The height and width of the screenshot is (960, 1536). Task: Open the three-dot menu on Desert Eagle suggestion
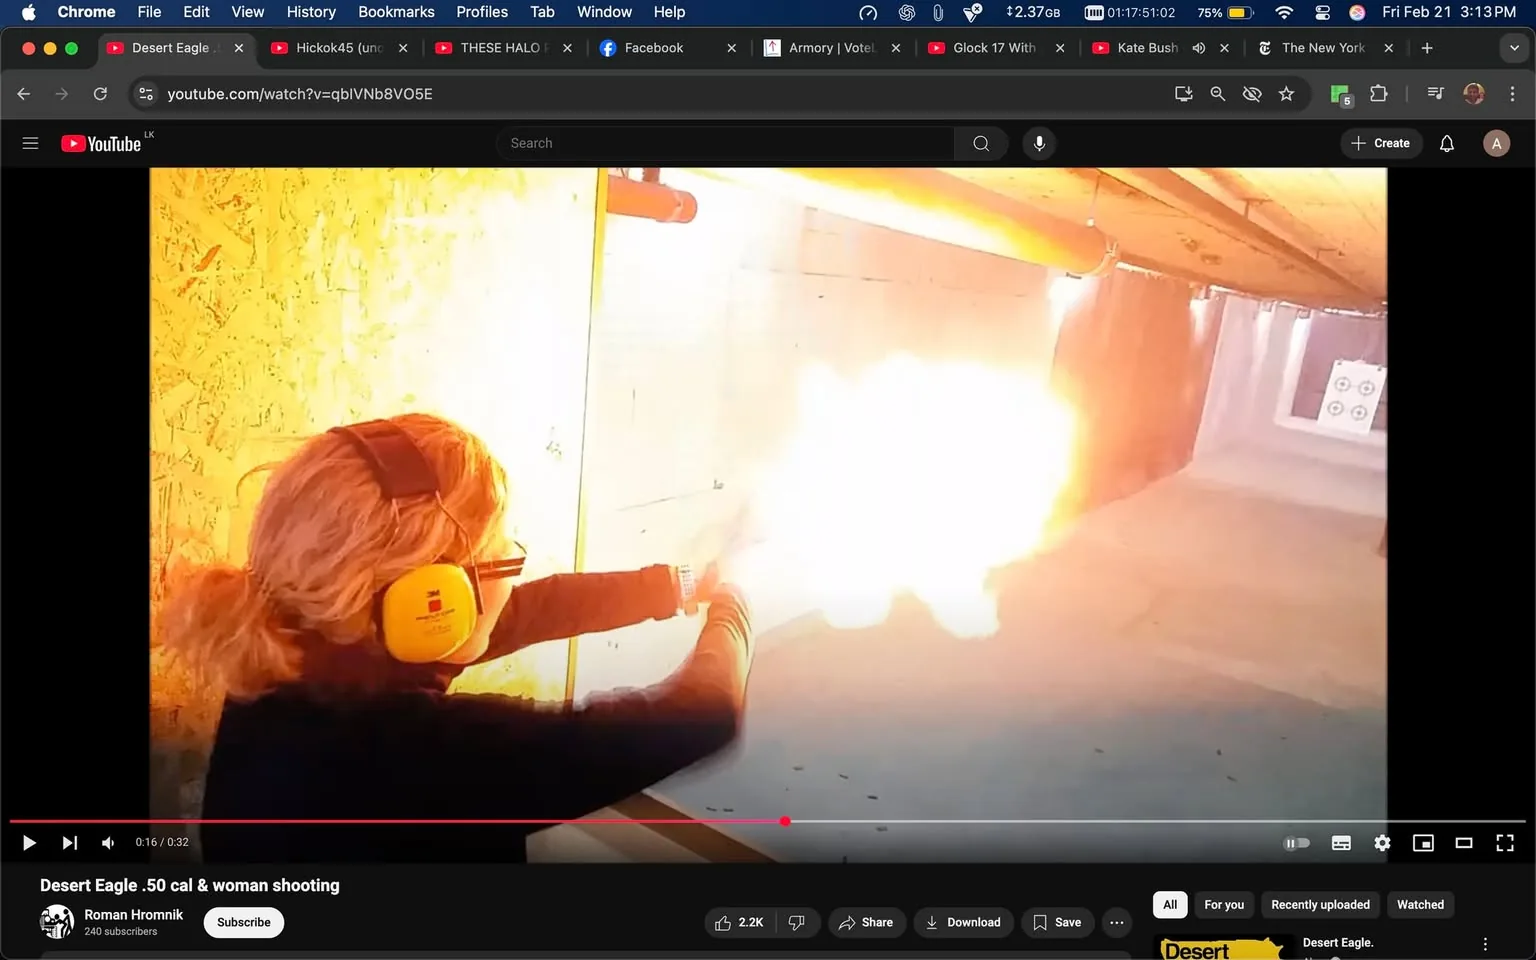coord(1485,943)
